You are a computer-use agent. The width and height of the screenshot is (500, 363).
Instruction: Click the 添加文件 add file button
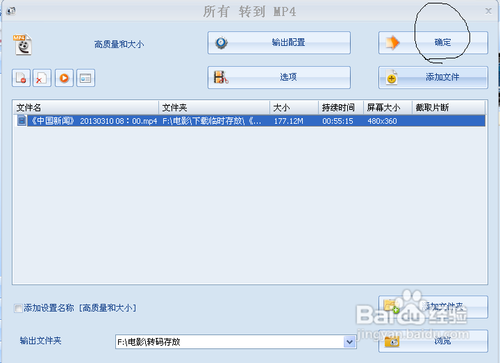(x=433, y=77)
